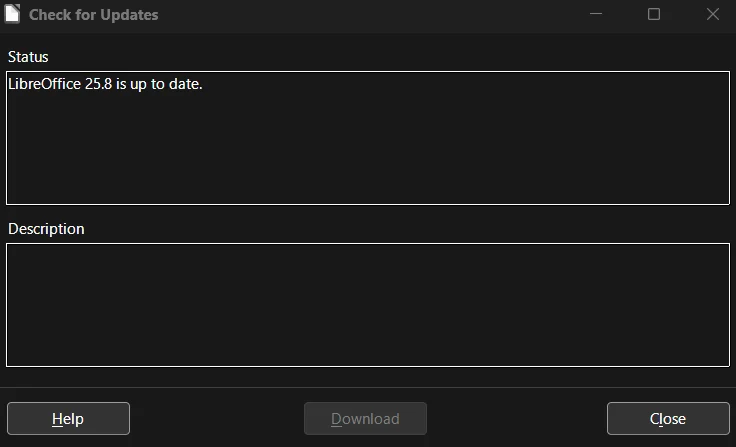
Task: Select the Description label
Action: tap(46, 229)
